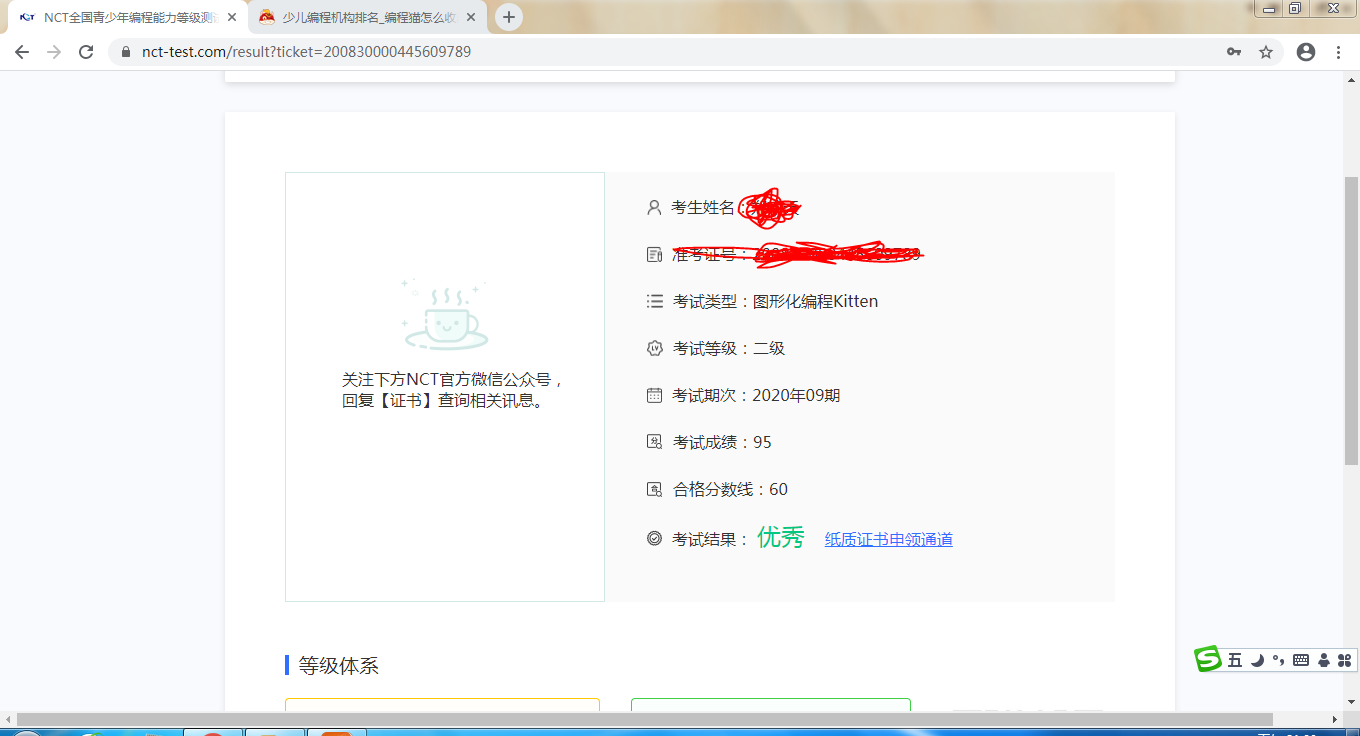The image size is (1360, 736).
Task: Click the green 优秀 result text
Action: [x=781, y=538]
